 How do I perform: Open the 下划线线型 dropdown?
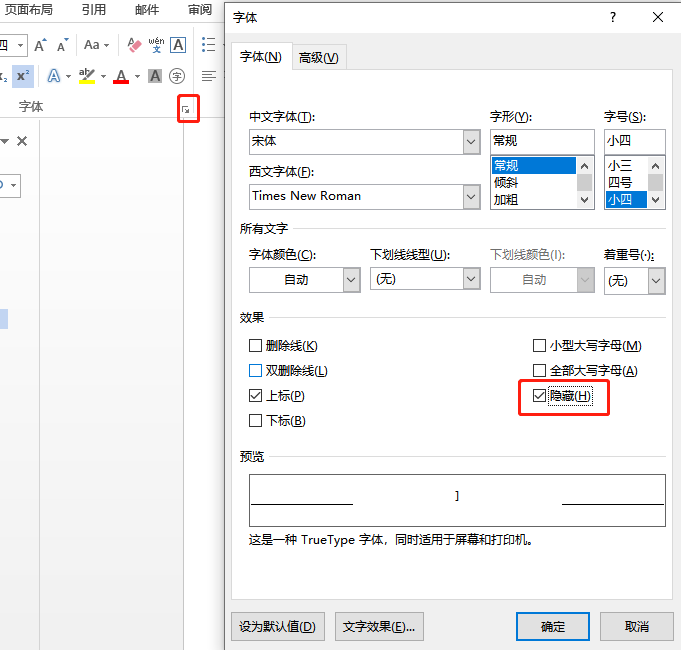point(471,279)
